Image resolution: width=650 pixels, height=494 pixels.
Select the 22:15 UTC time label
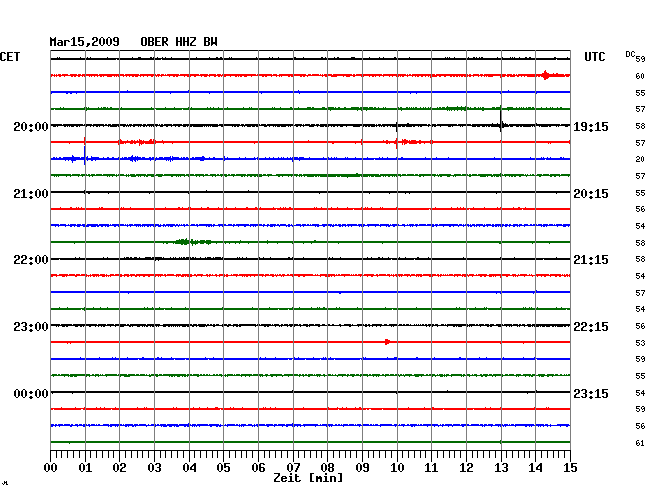click(x=591, y=327)
